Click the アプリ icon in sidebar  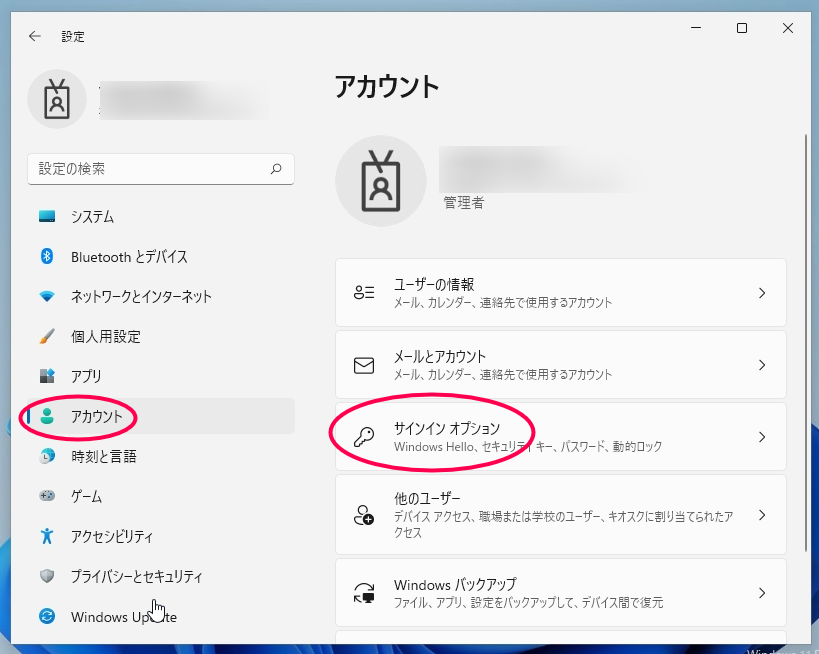point(47,376)
